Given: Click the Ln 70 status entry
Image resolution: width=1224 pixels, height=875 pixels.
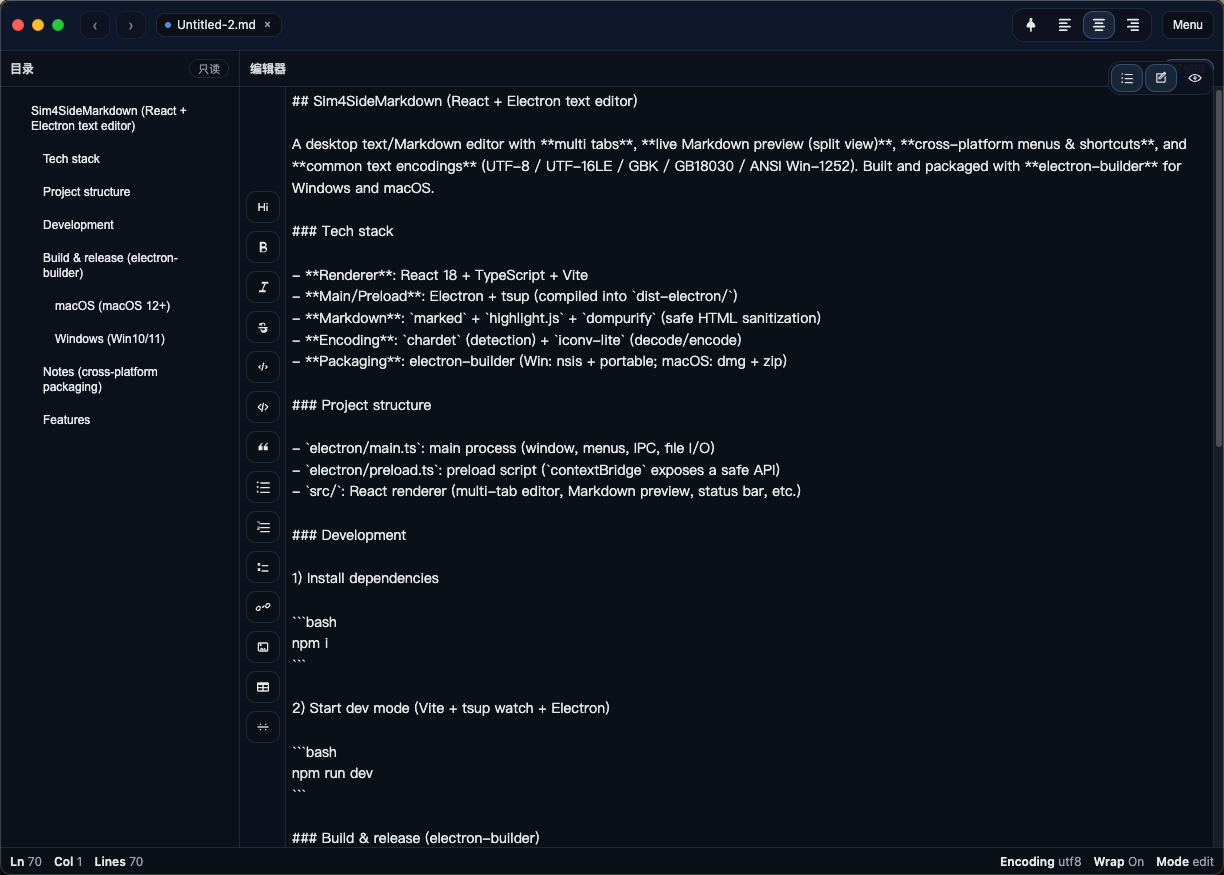Looking at the screenshot, I should (x=26, y=862).
